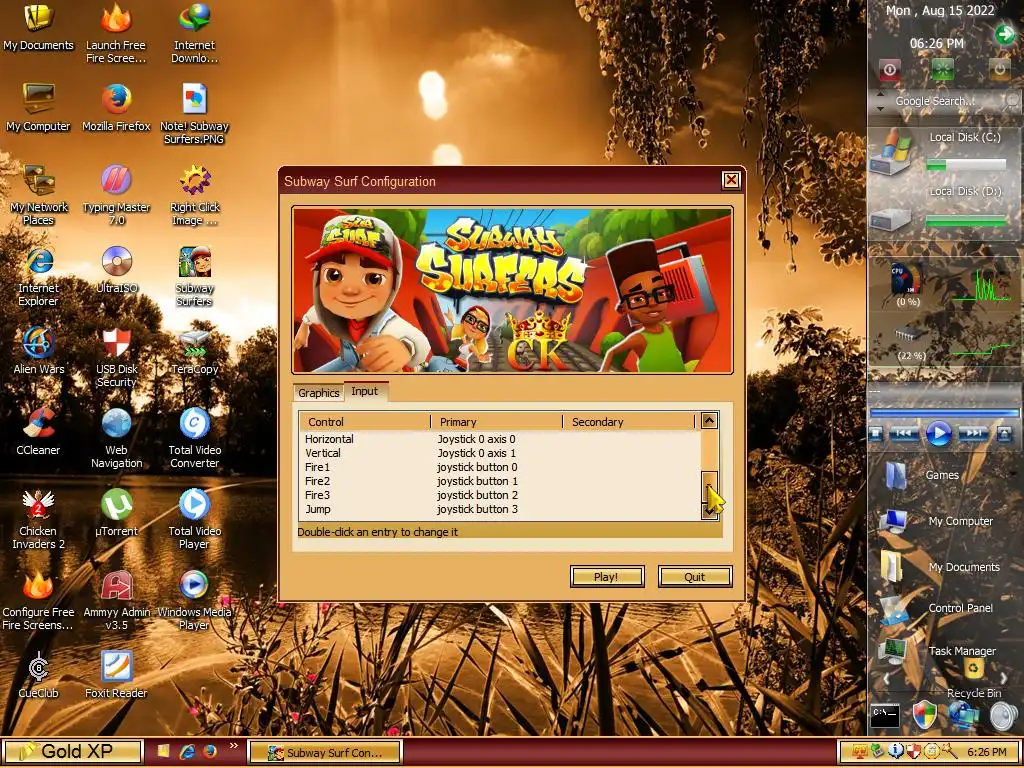Select the Fire1 control row
The height and width of the screenshot is (768, 1024).
point(500,467)
